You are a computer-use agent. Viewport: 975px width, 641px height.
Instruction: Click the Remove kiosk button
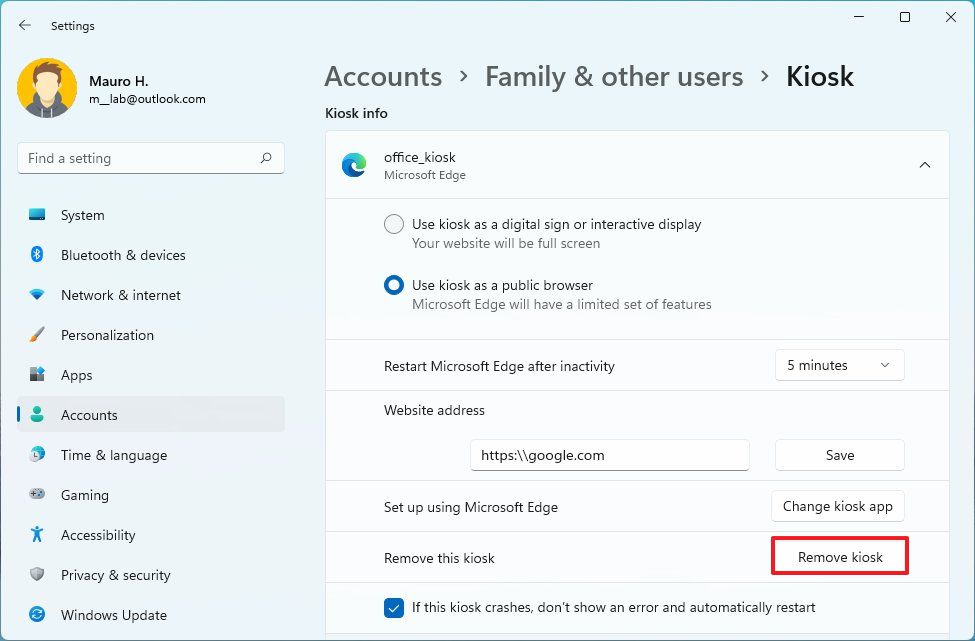tap(839, 556)
